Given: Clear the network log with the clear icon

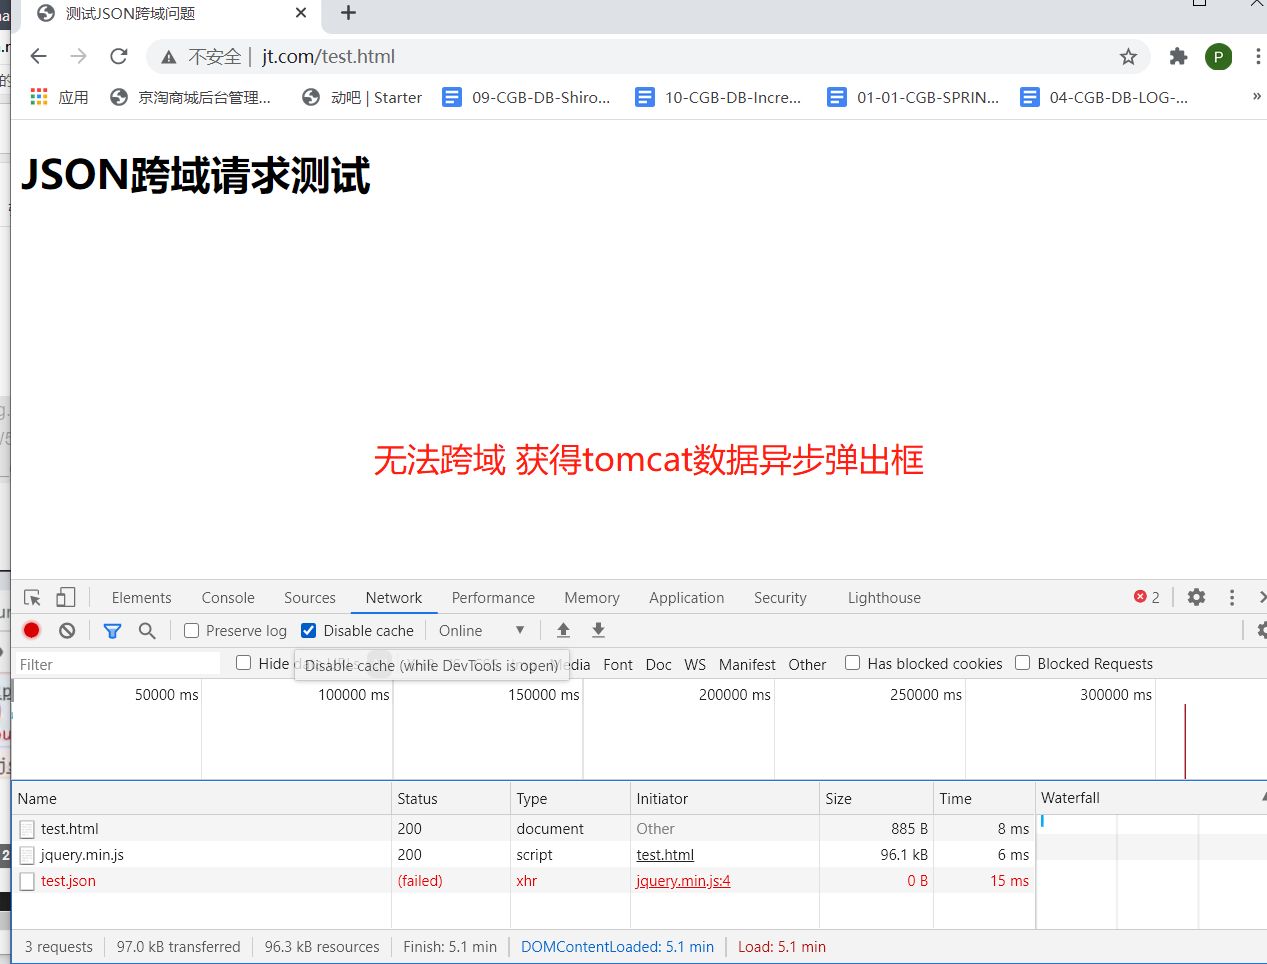Looking at the screenshot, I should pyautogui.click(x=66, y=630).
